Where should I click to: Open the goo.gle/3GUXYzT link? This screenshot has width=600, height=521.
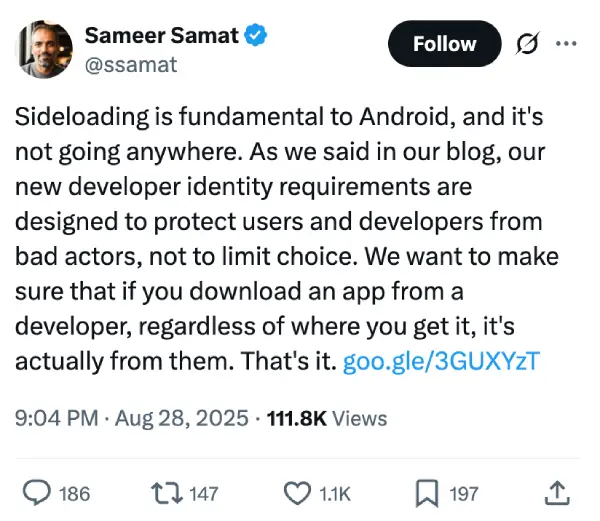pyautogui.click(x=441, y=361)
